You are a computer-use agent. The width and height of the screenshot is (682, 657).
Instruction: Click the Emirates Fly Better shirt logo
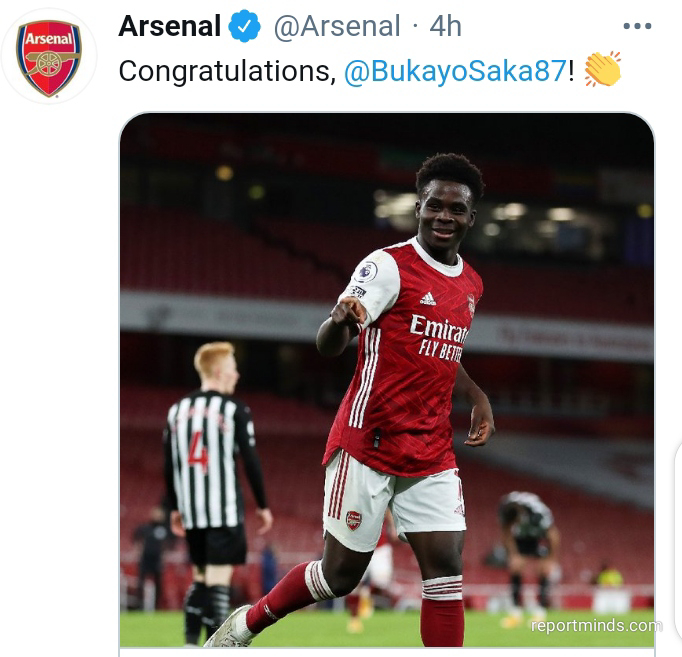[438, 337]
